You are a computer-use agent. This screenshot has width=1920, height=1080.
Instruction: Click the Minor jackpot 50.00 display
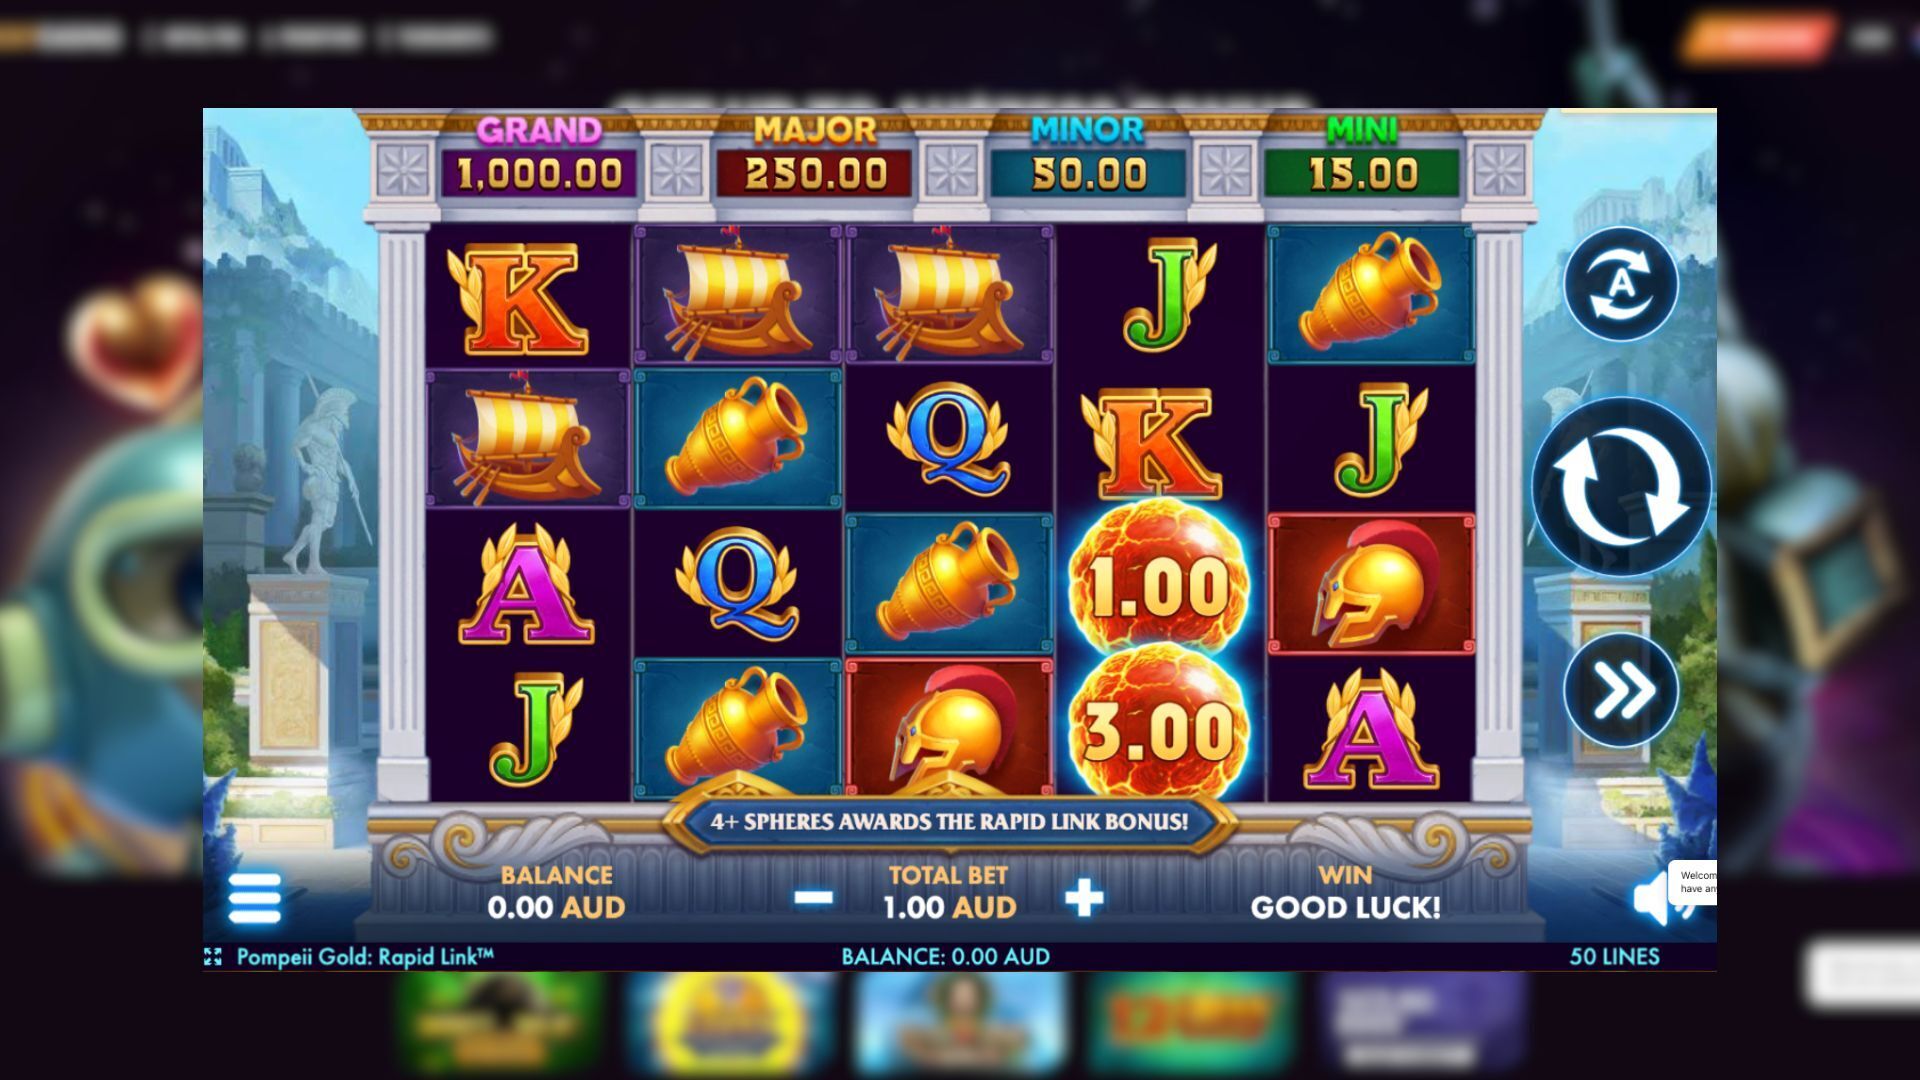click(1088, 174)
